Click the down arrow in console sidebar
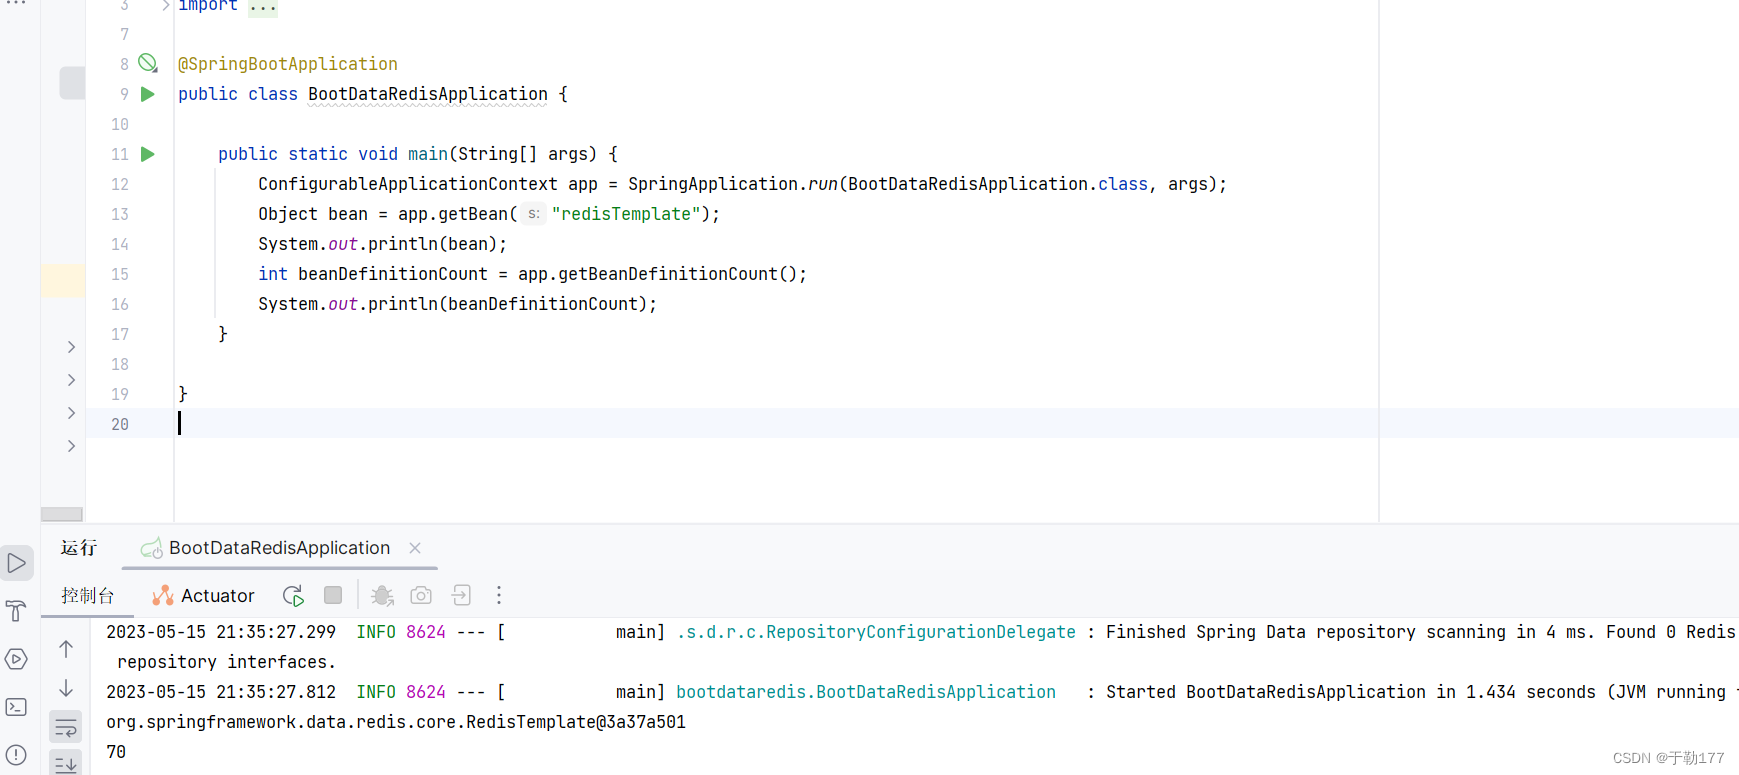1739x775 pixels. 66,688
